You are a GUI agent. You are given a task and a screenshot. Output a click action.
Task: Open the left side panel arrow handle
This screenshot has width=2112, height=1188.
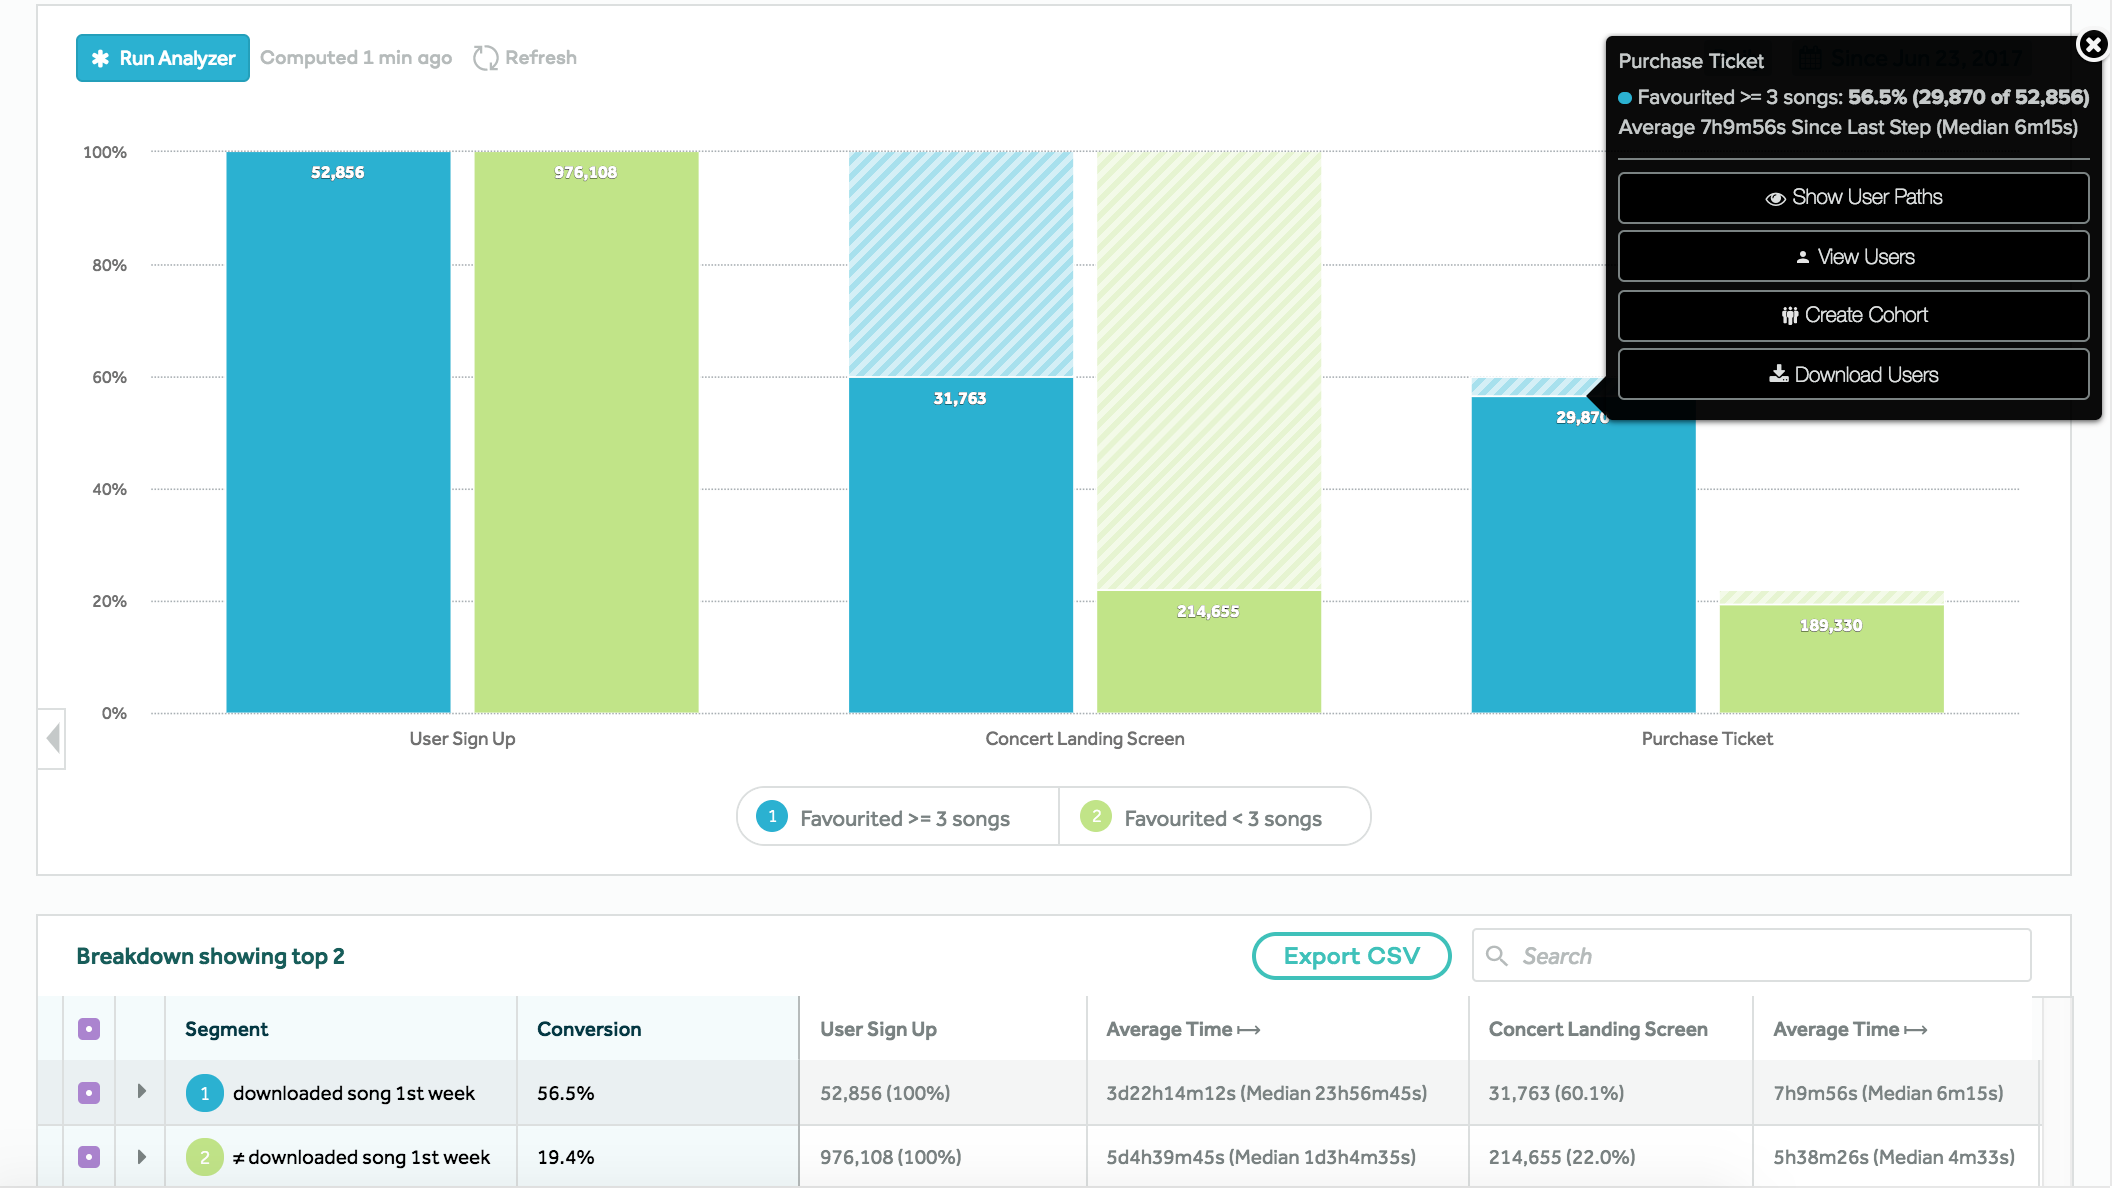(x=53, y=739)
